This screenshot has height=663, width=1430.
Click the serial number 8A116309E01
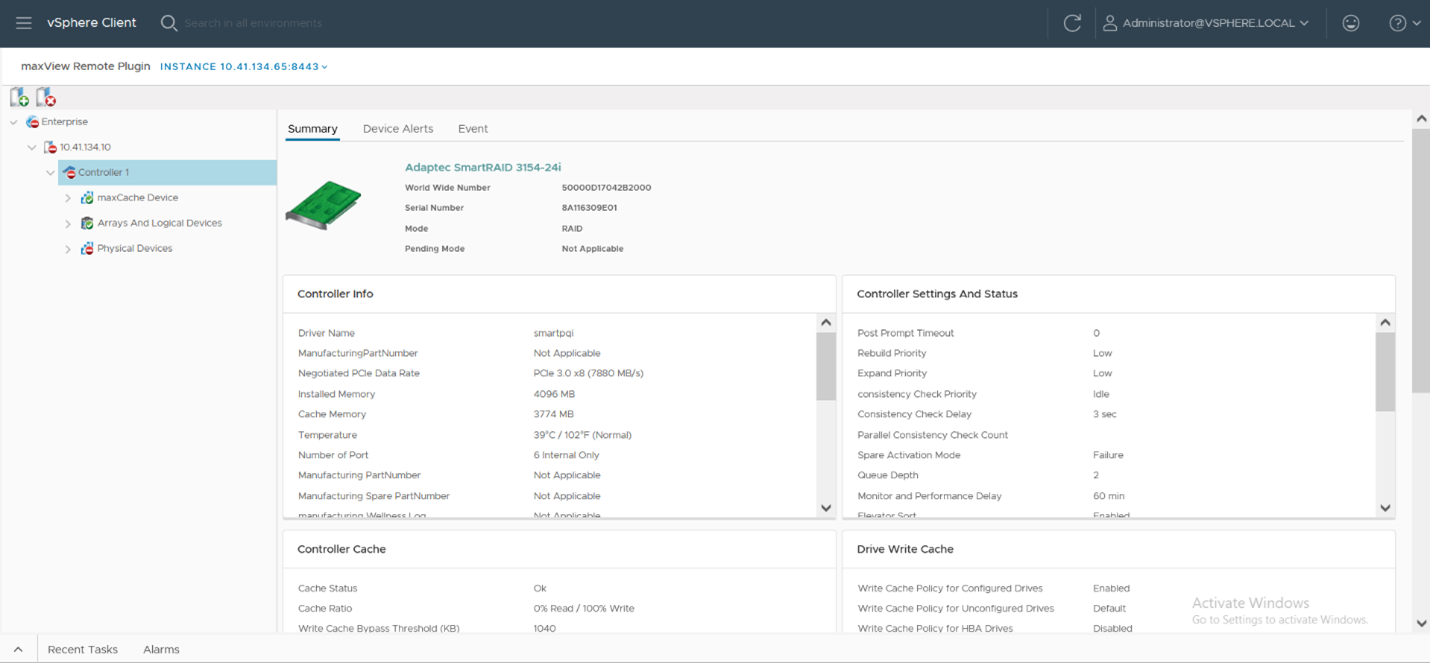pyautogui.click(x=589, y=208)
